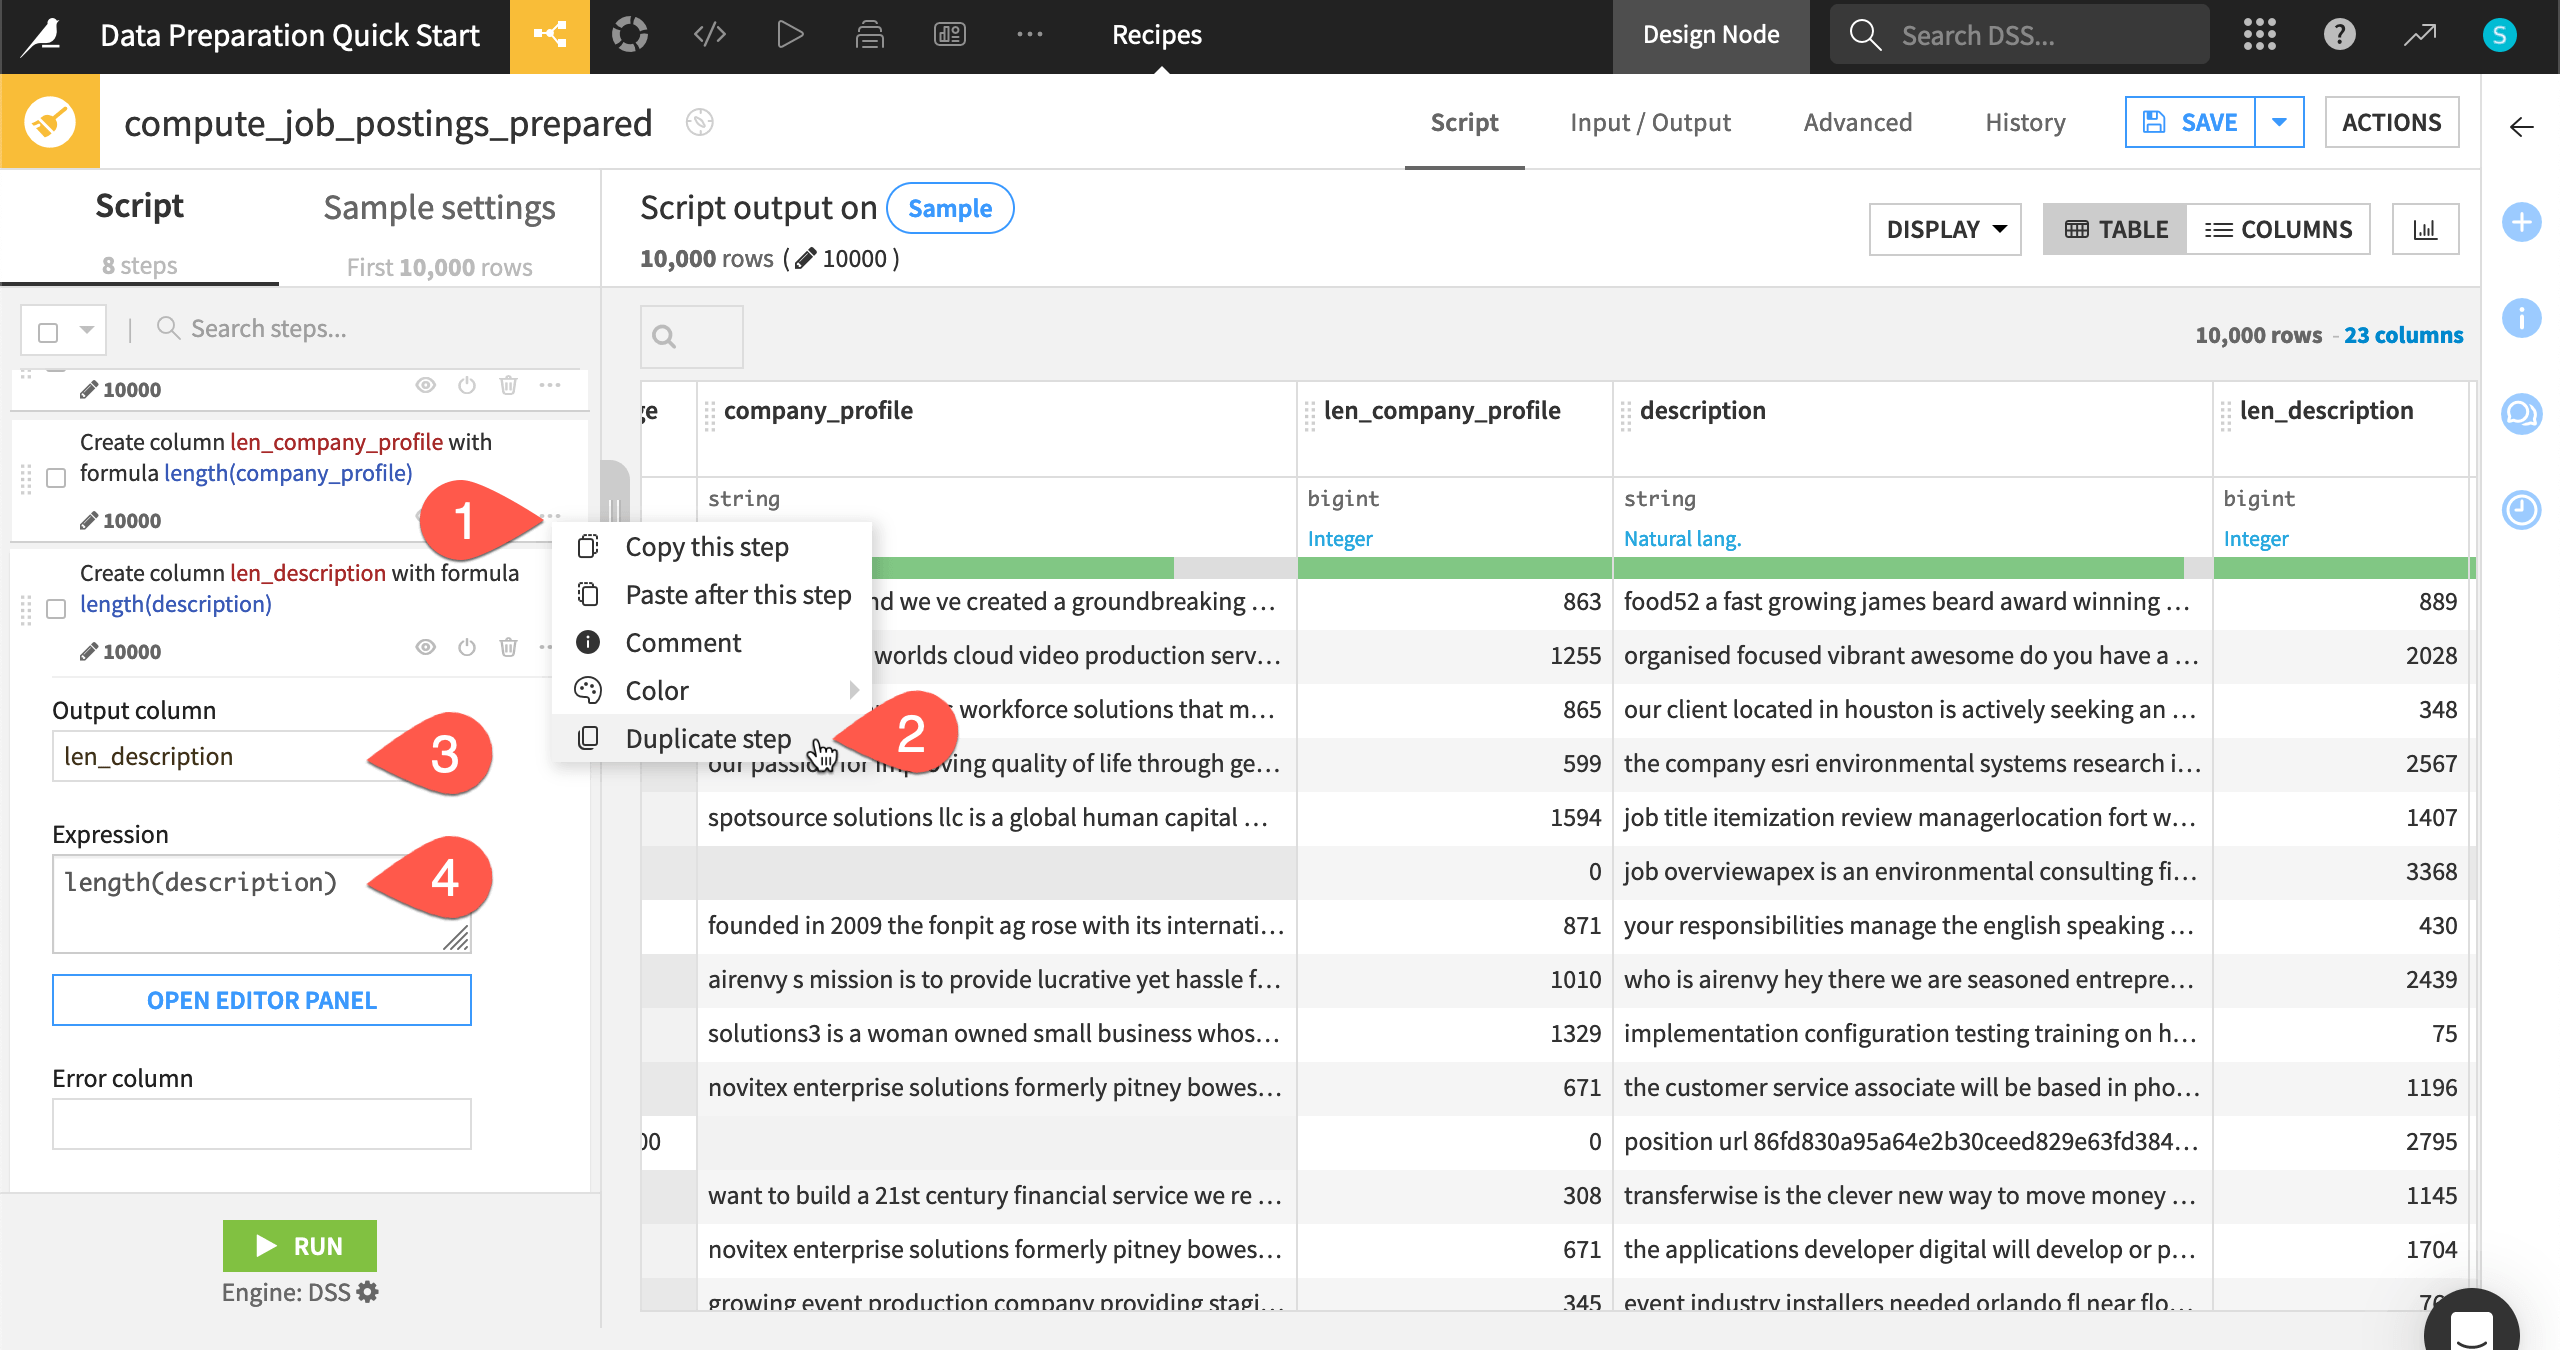
Task: Click the help question mark icon
Action: point(2339,36)
